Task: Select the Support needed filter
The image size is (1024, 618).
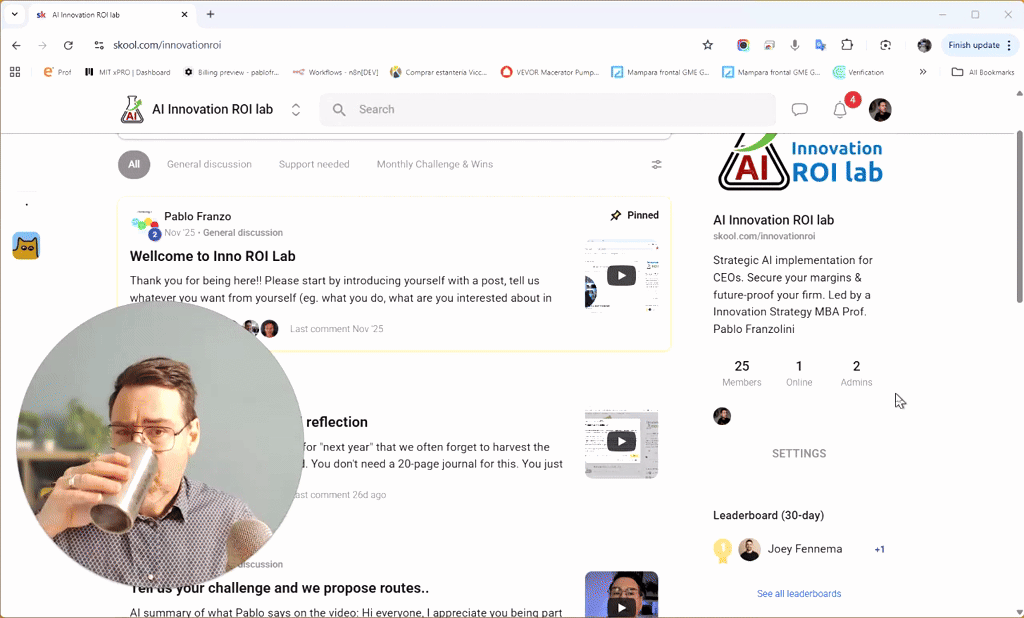Action: (x=314, y=165)
